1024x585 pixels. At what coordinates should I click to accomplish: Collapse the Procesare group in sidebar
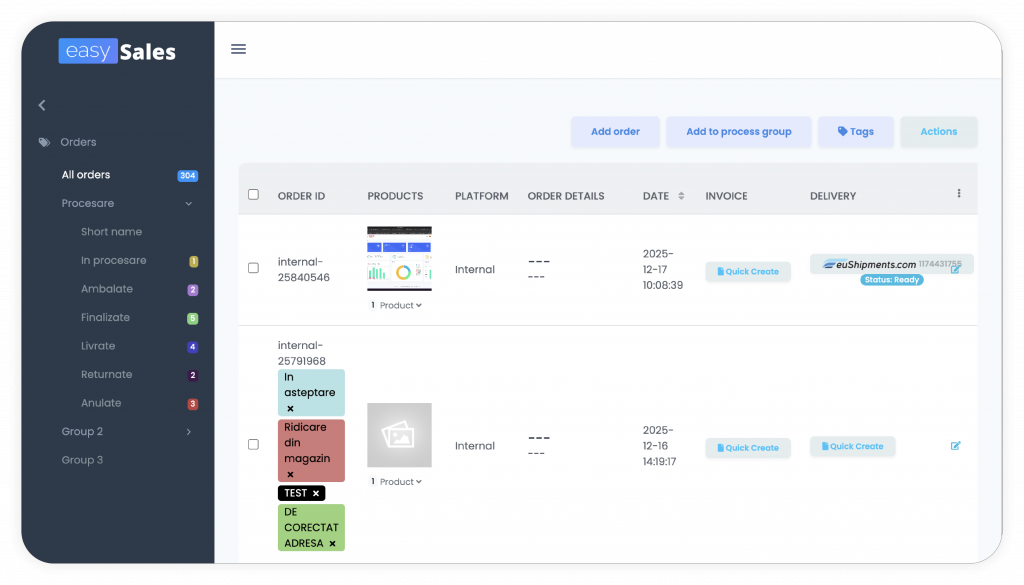[x=189, y=204]
